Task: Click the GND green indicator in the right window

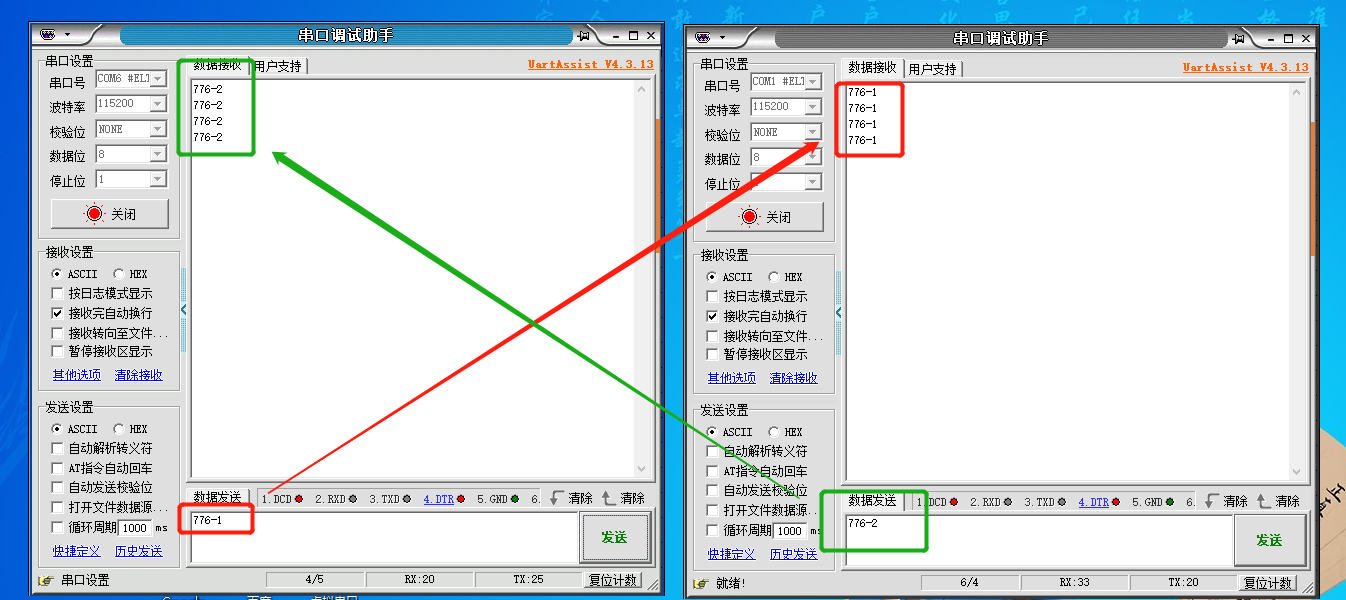Action: click(x=1169, y=502)
